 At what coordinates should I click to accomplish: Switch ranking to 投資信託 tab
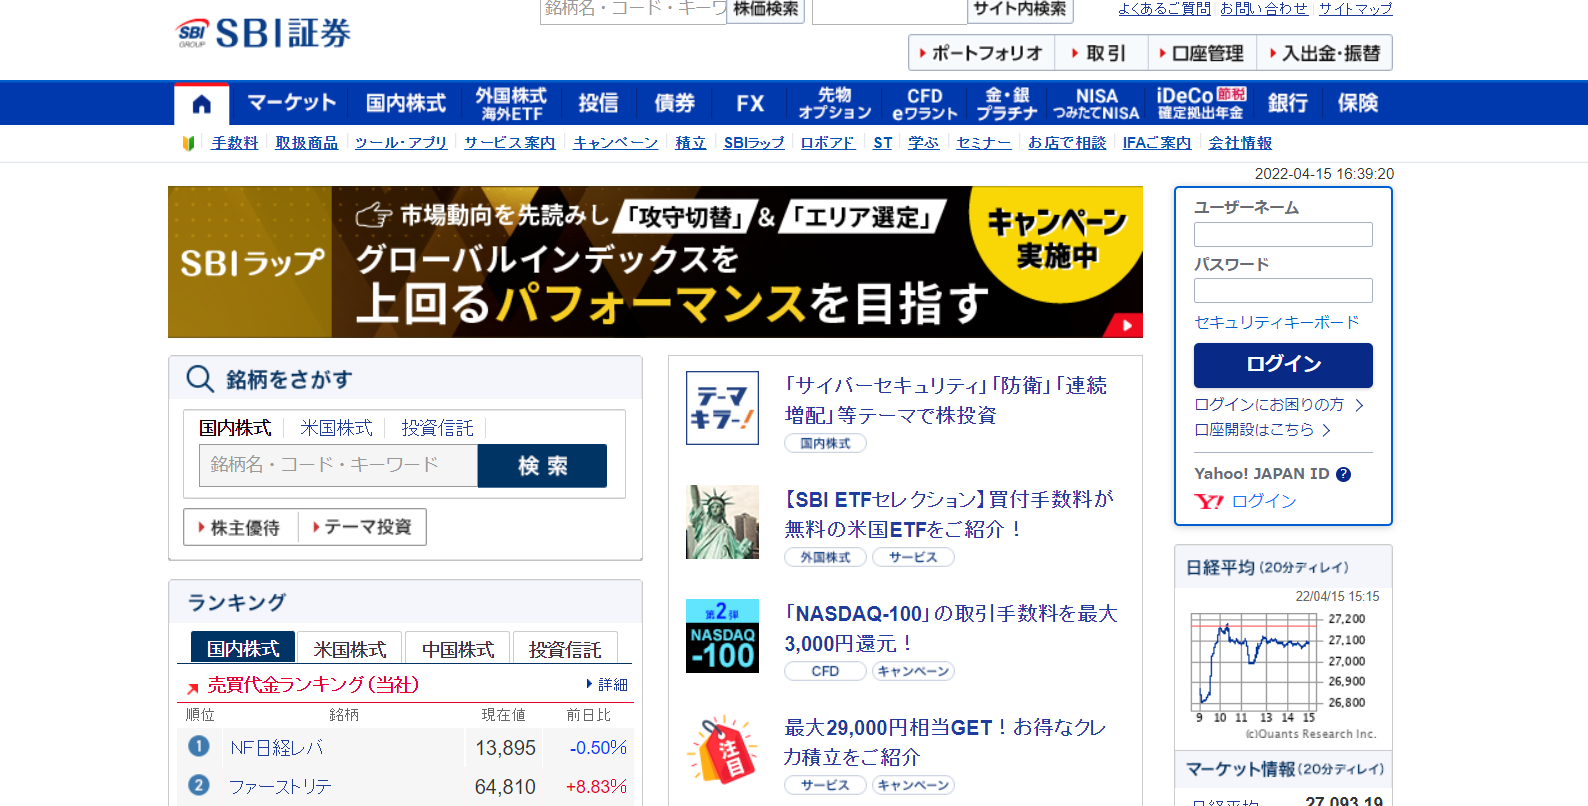tap(565, 648)
